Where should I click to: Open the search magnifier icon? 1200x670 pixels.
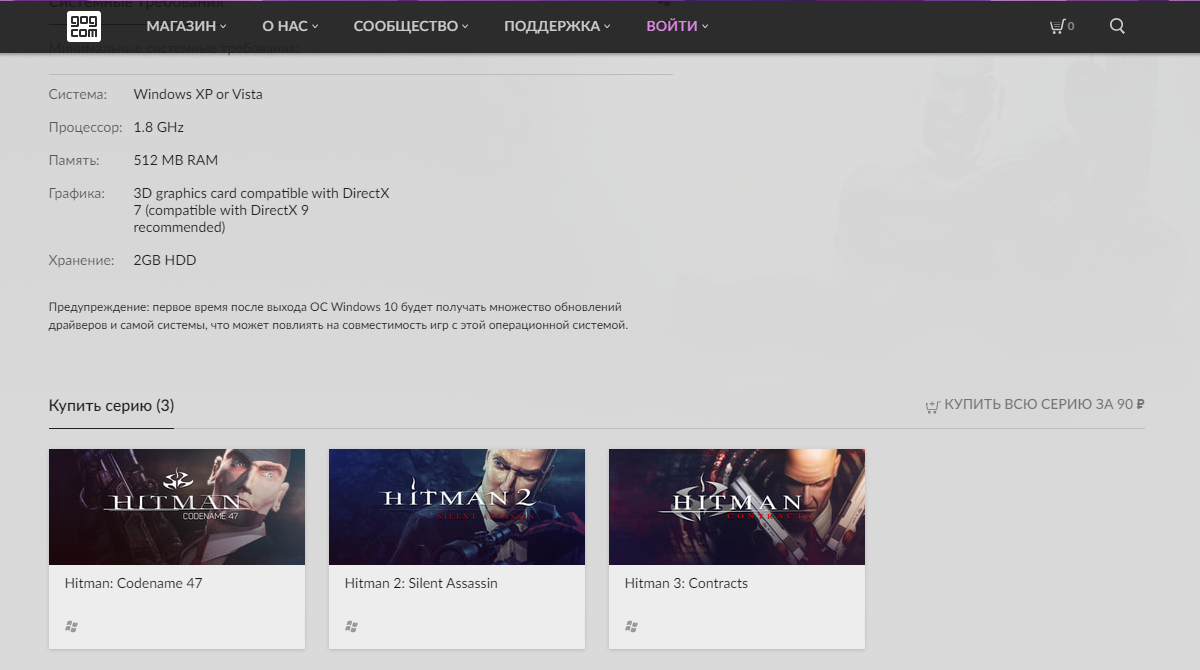pyautogui.click(x=1118, y=26)
